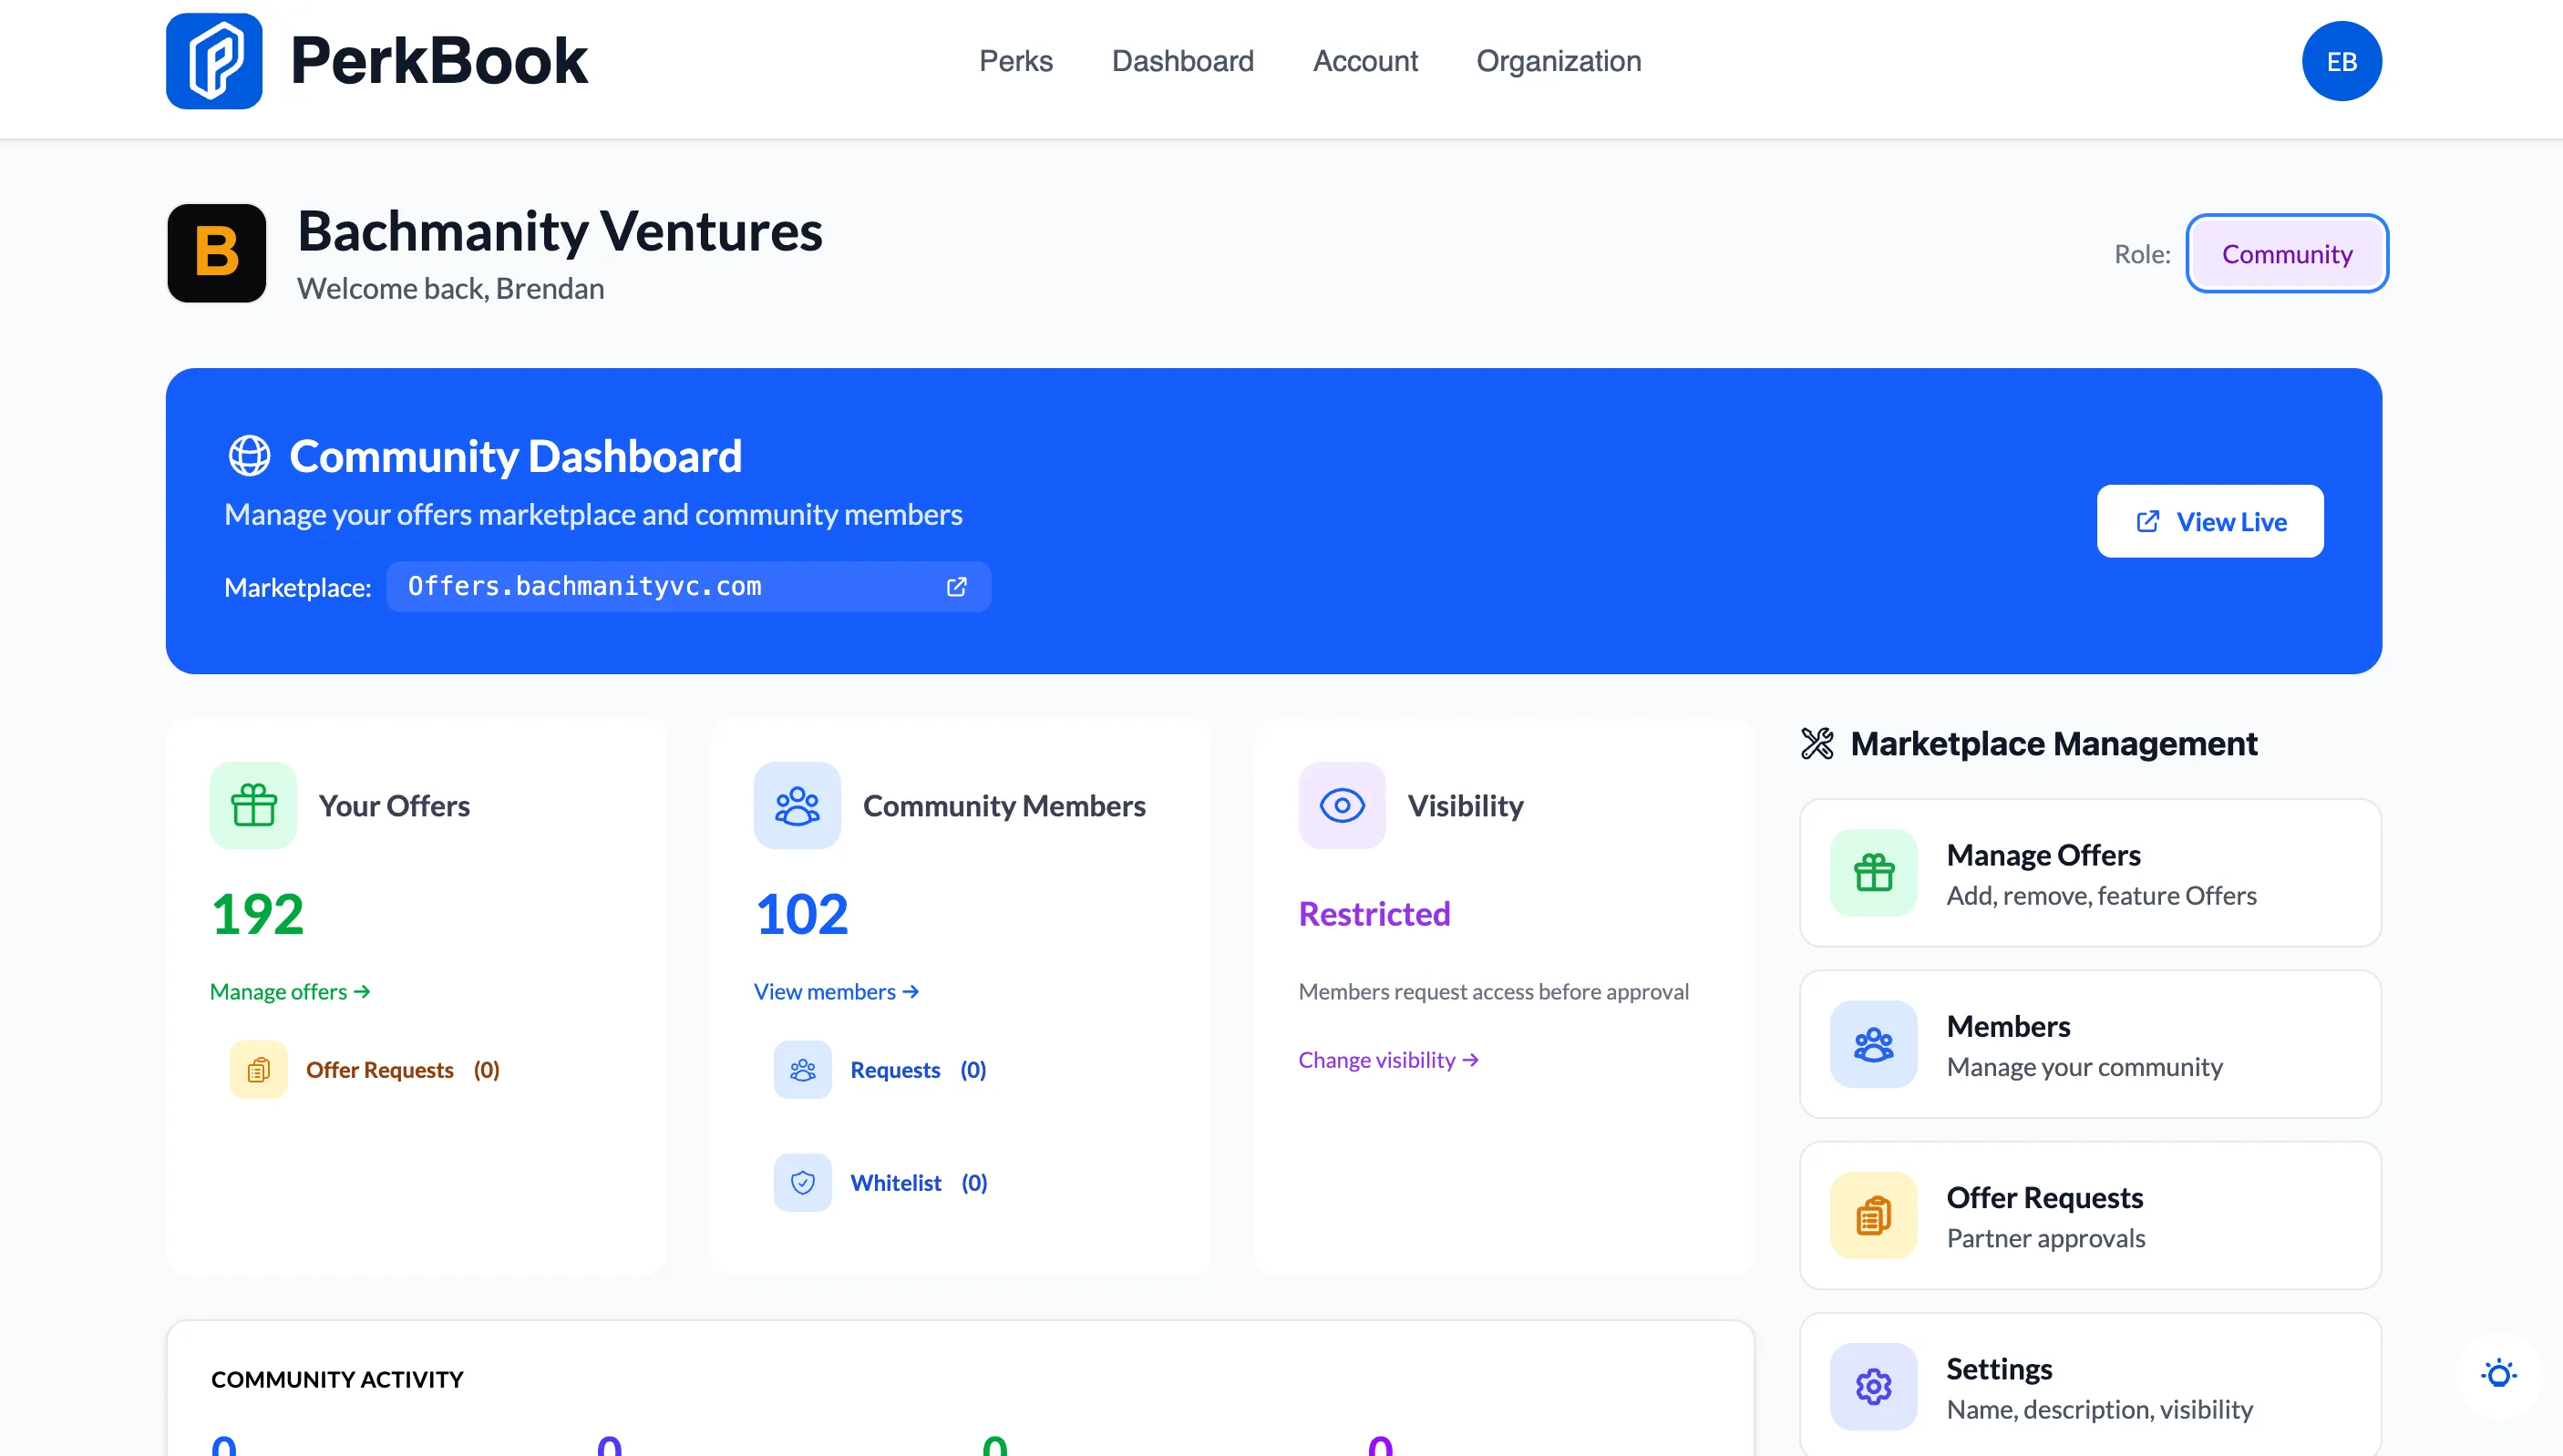Click the Bachmanity Ventures heading

coord(560,232)
